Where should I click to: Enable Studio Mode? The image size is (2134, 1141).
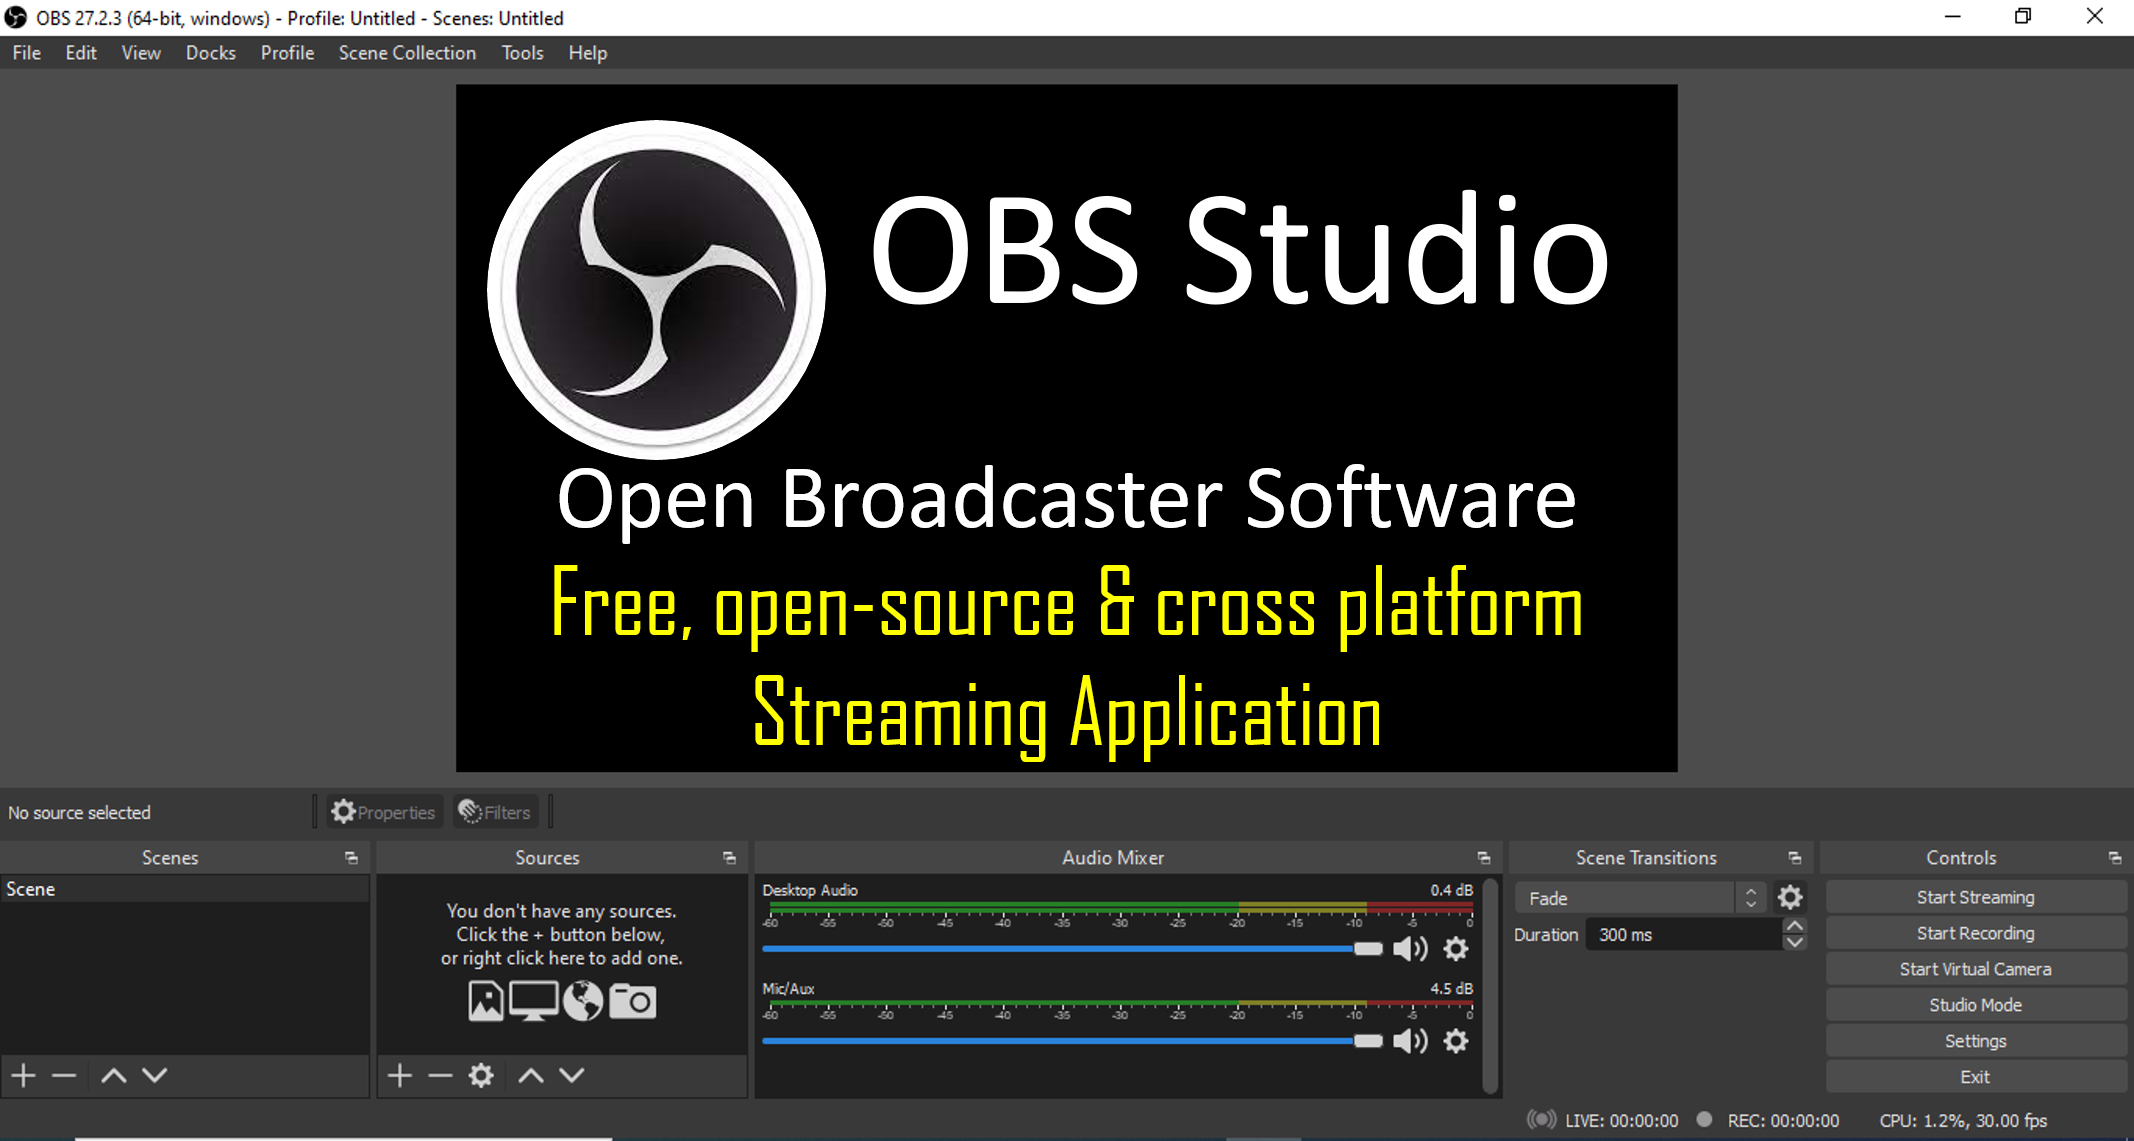click(x=1975, y=1004)
